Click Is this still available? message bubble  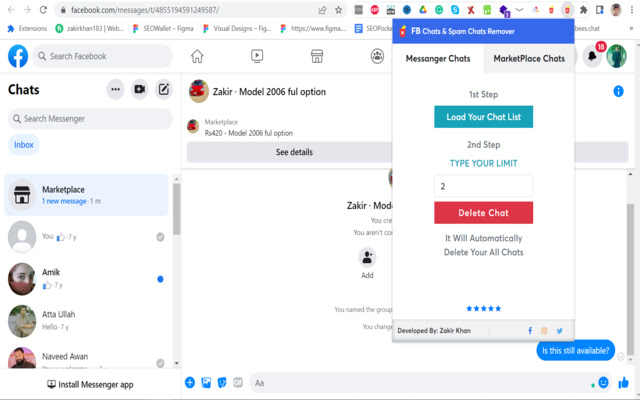(576, 350)
